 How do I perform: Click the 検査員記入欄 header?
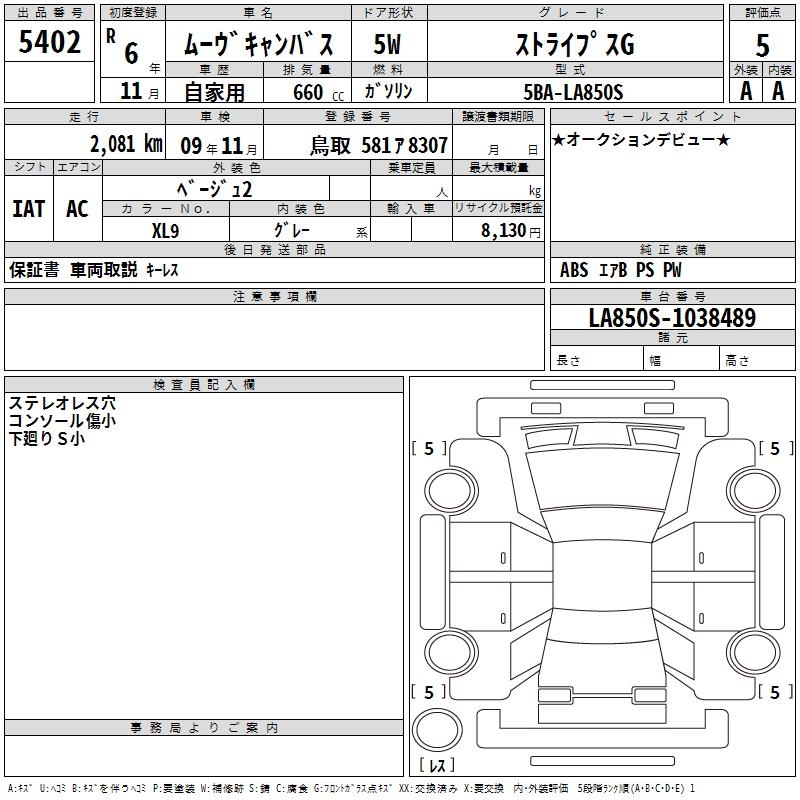pyautogui.click(x=204, y=385)
